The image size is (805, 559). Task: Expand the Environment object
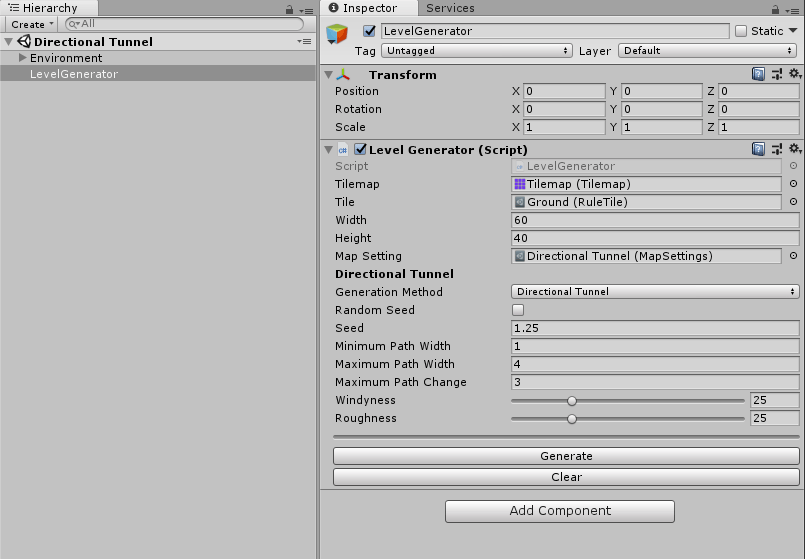pyautogui.click(x=22, y=57)
